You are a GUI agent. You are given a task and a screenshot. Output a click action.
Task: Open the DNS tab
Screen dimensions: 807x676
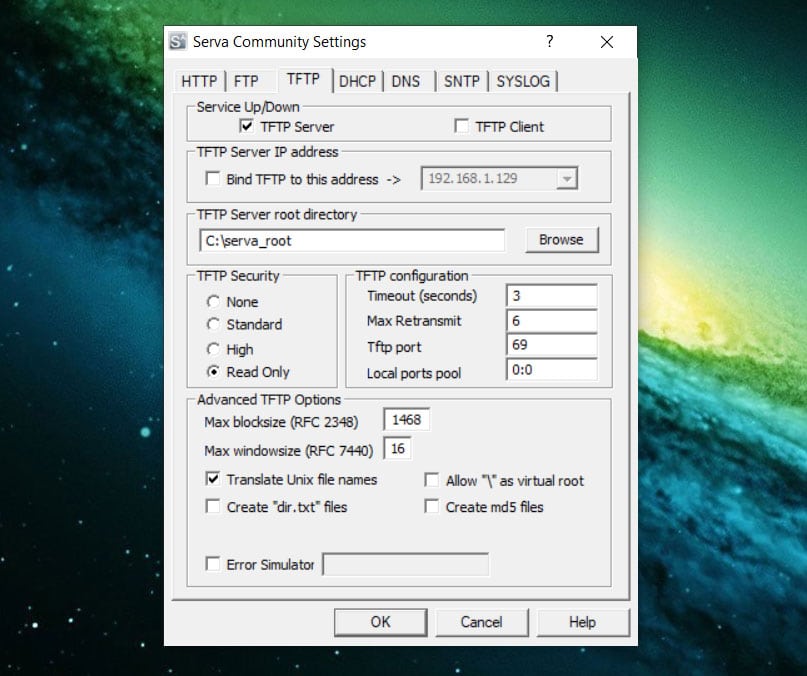coord(406,81)
